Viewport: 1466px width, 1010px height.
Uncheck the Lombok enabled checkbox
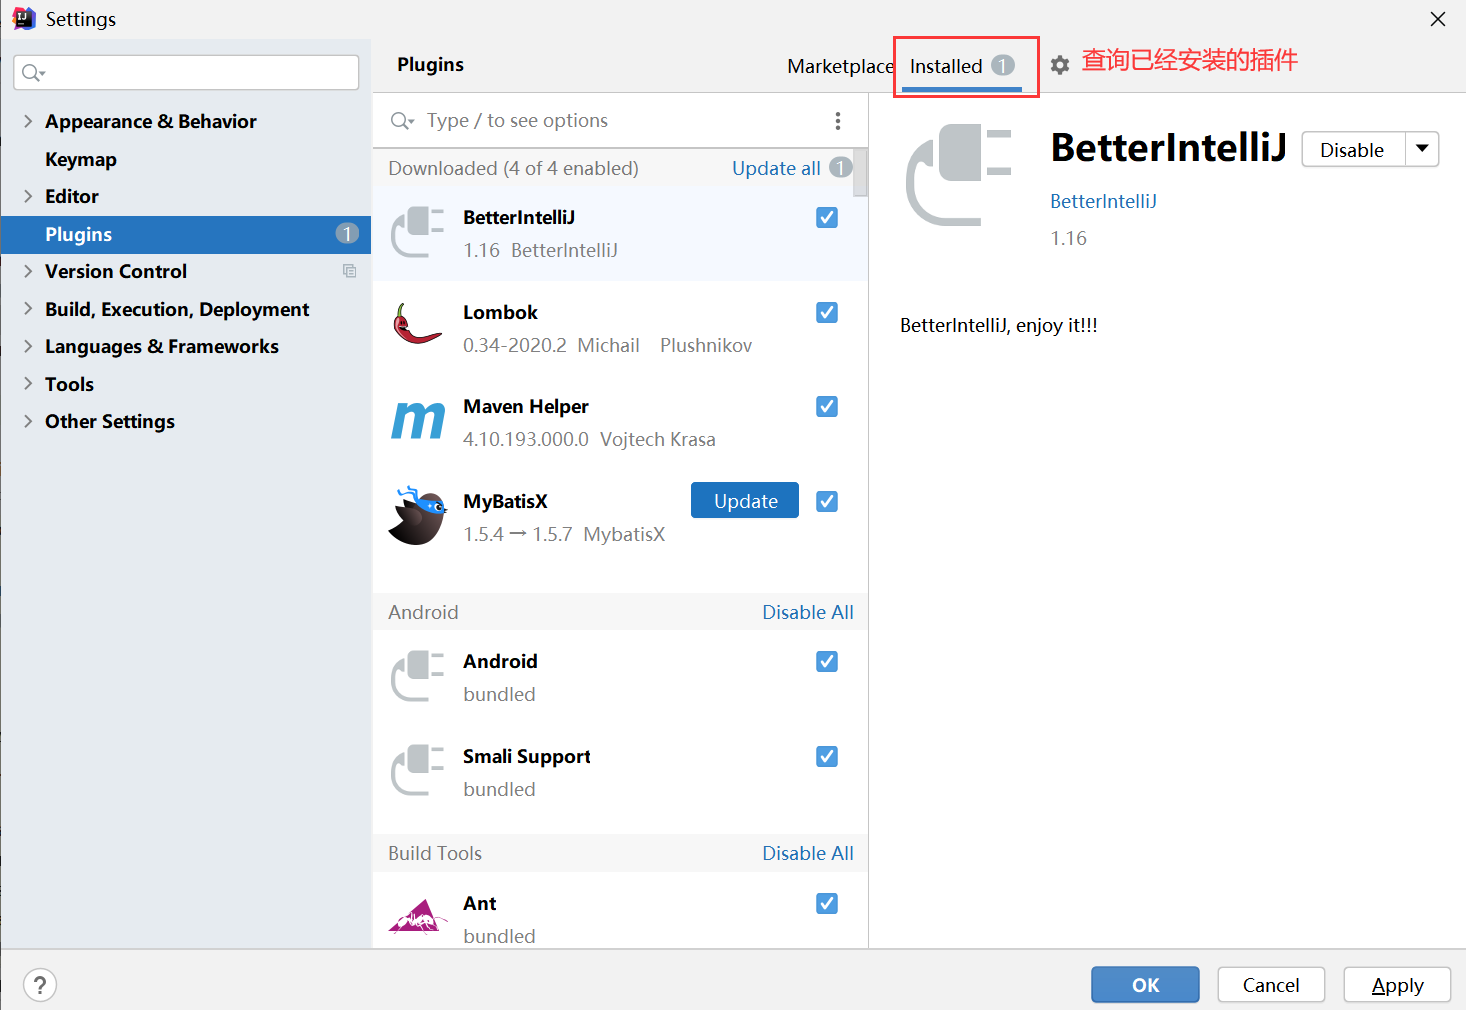(x=827, y=312)
